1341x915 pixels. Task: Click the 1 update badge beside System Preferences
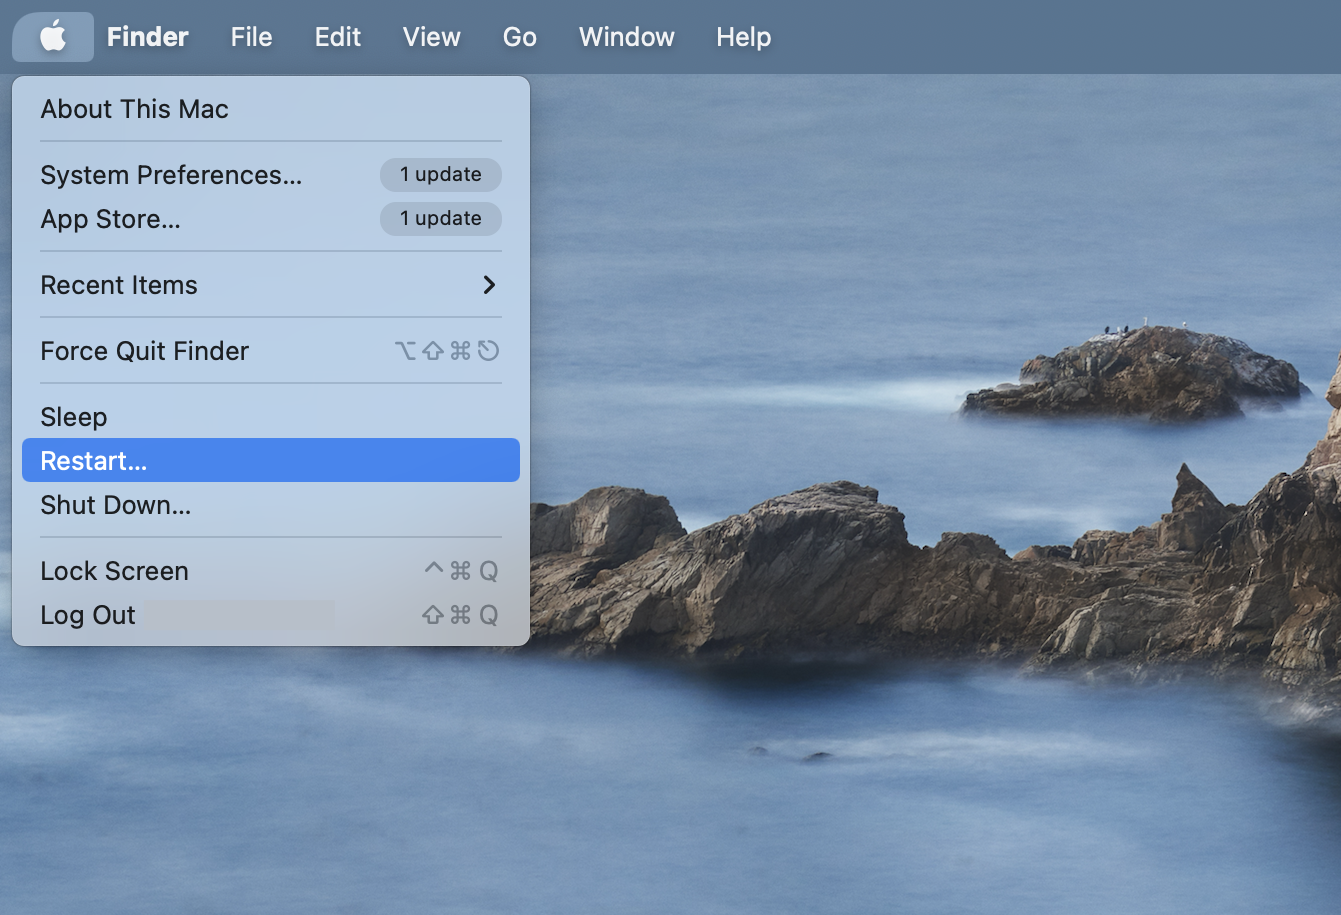441,174
